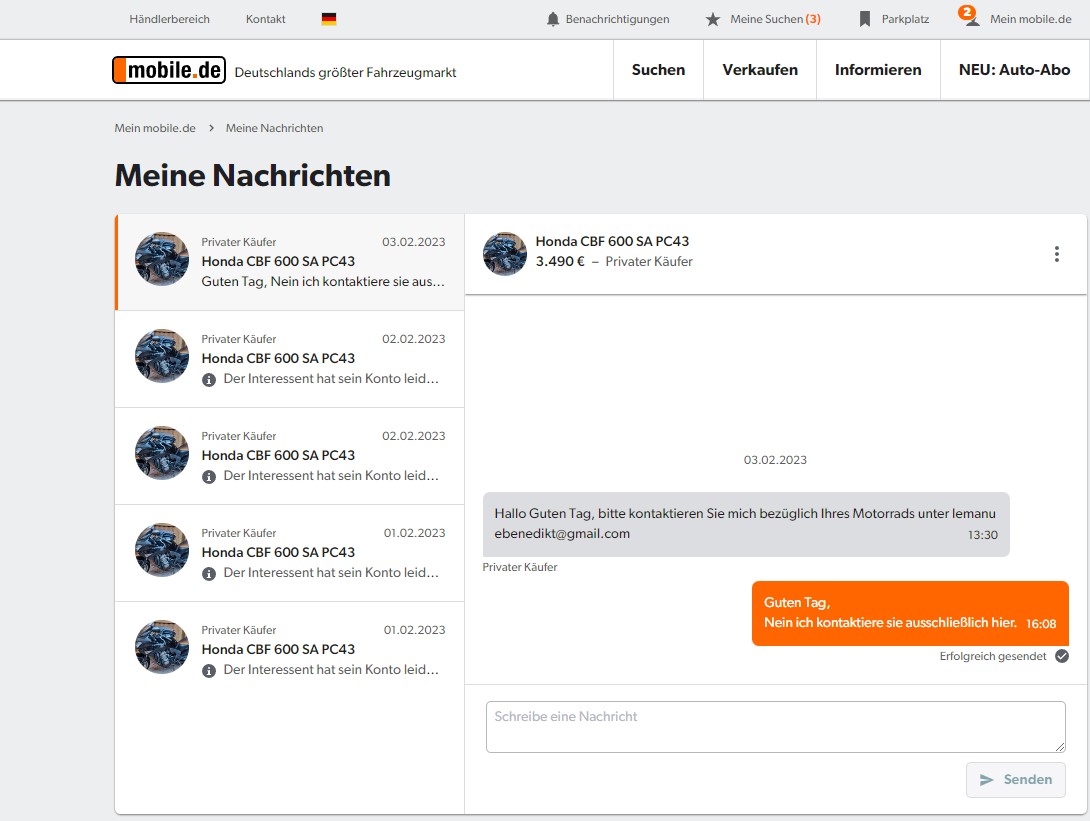This screenshot has height=821, width=1090.
Task: Click the Mein mobile.de profile icon
Action: tap(972, 19)
